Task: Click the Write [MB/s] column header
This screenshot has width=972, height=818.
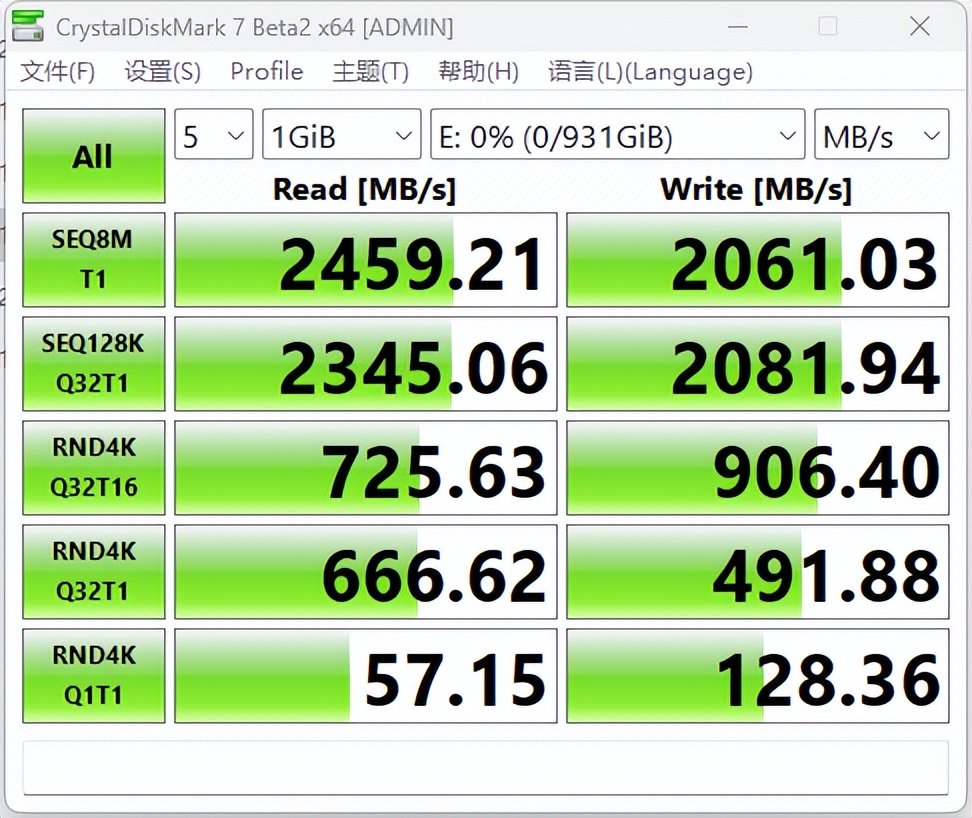Action: [756, 189]
